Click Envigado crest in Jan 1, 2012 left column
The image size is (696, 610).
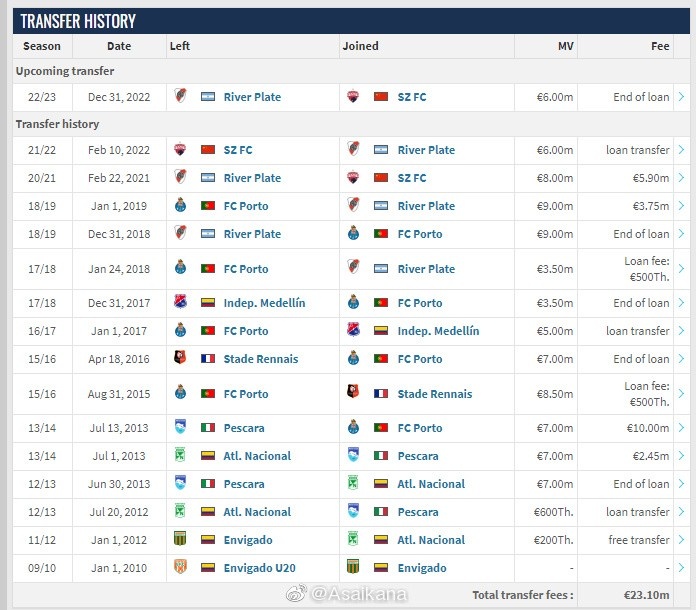point(180,539)
